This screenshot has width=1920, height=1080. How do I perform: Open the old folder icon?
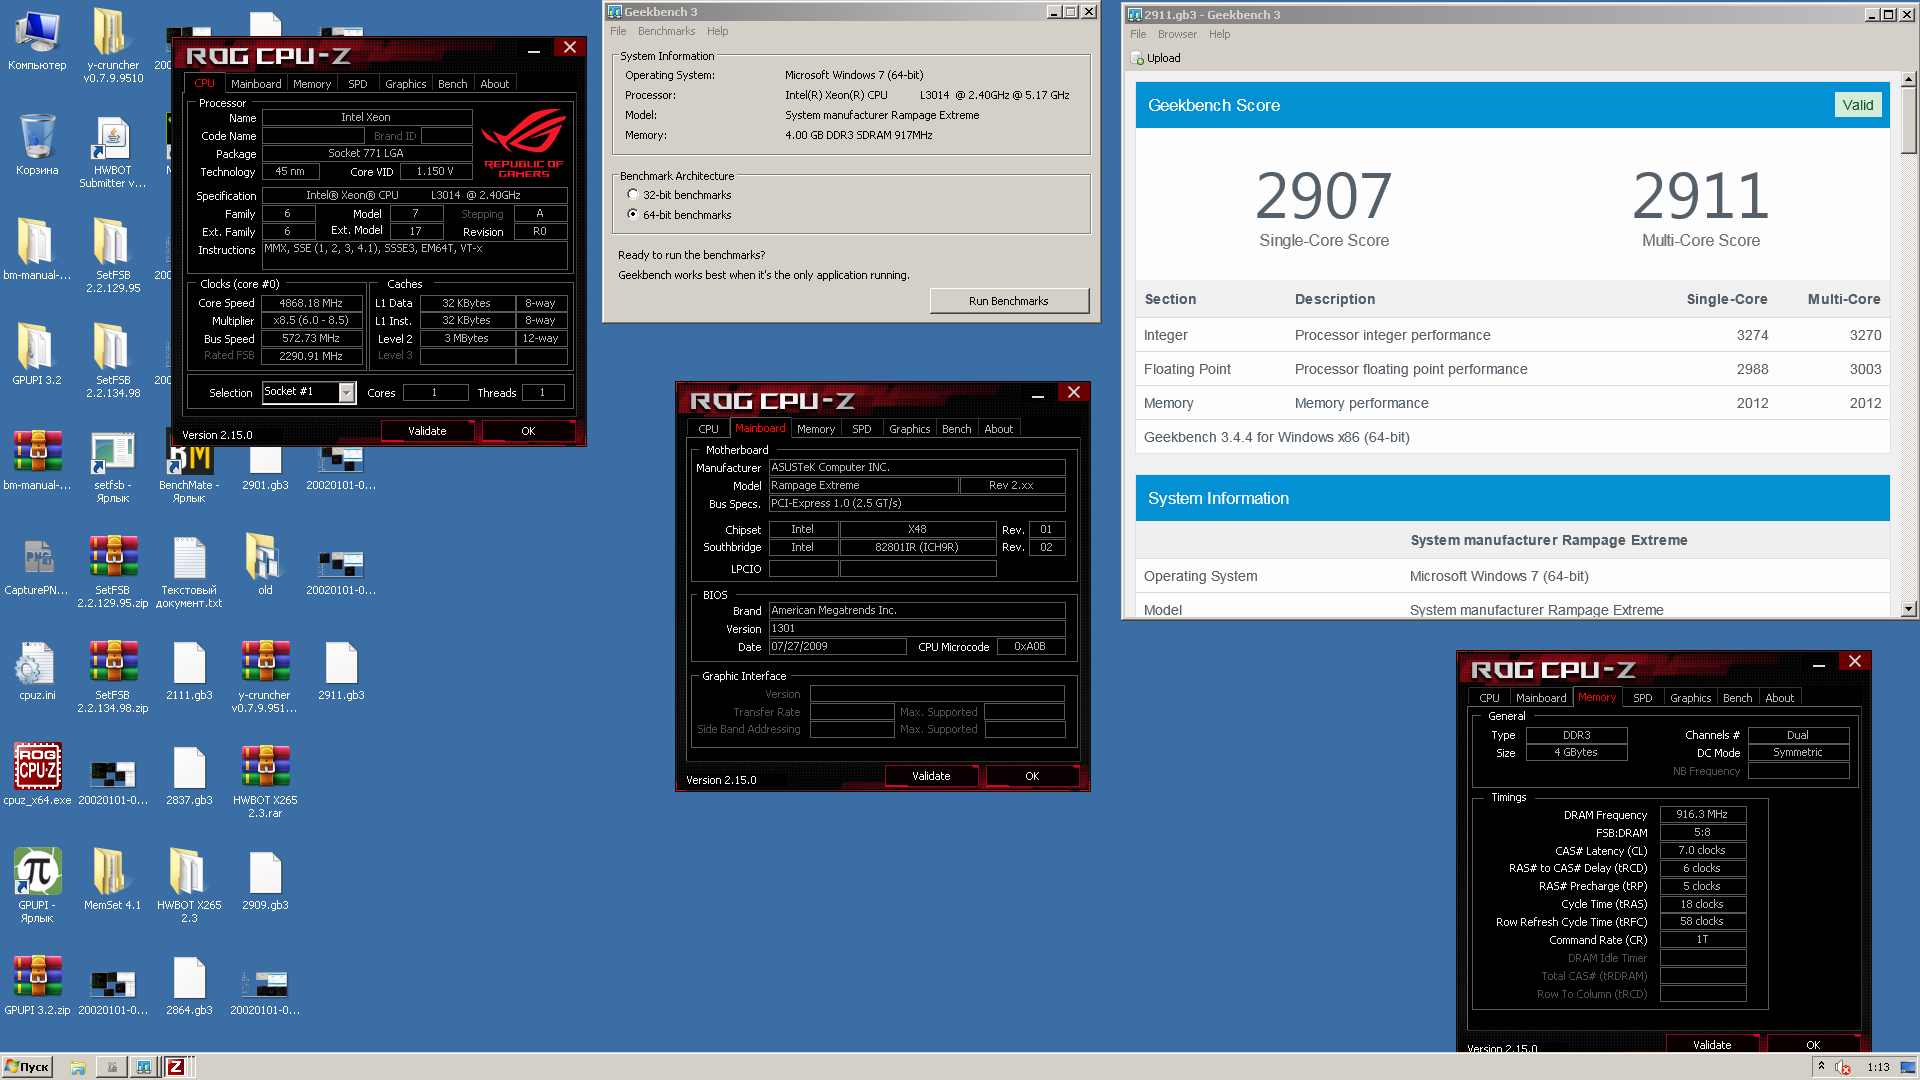pos(265,563)
